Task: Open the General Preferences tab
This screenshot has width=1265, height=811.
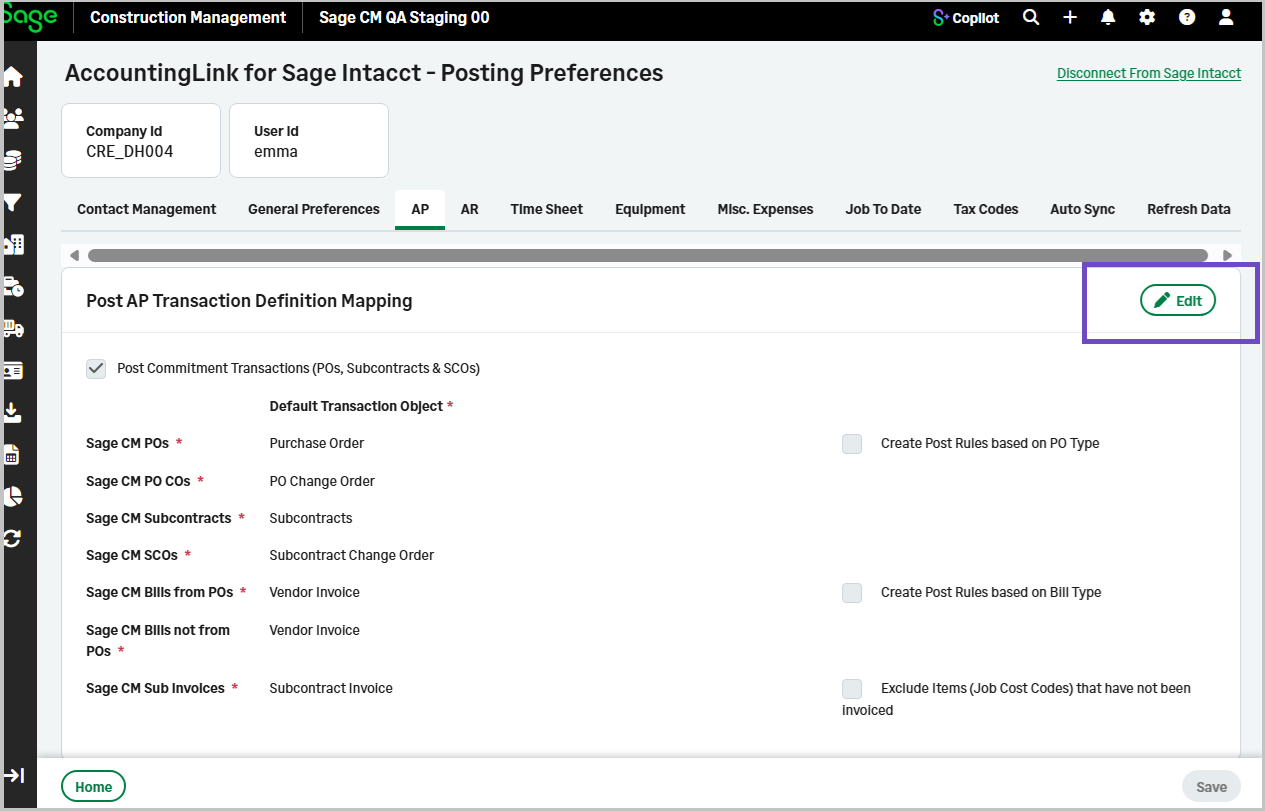Action: [314, 209]
